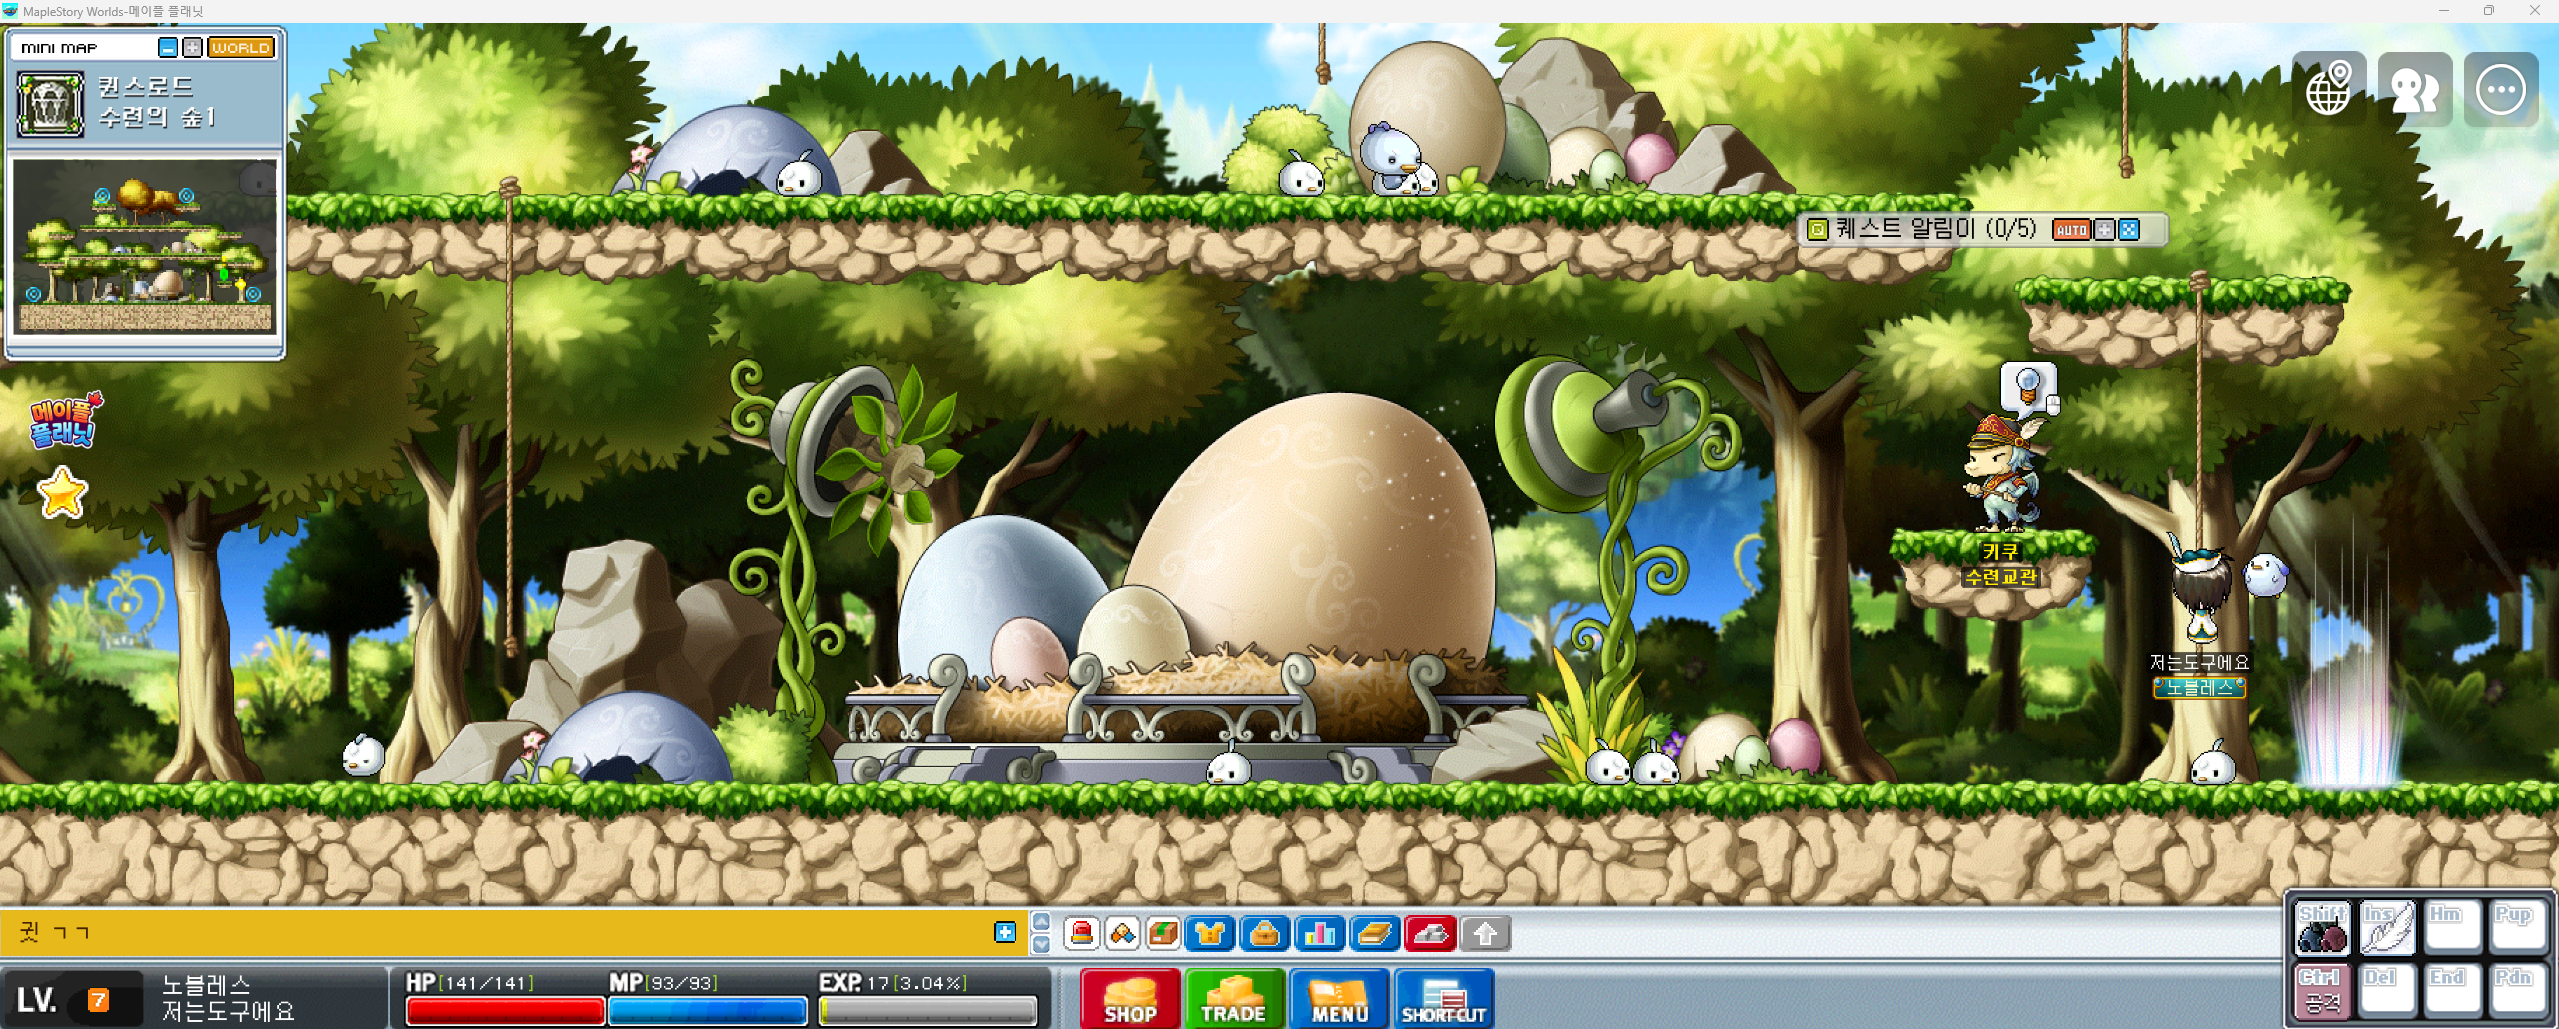Screen dimensions: 2559x1029
Task: Open the MENU button
Action: click(1339, 998)
